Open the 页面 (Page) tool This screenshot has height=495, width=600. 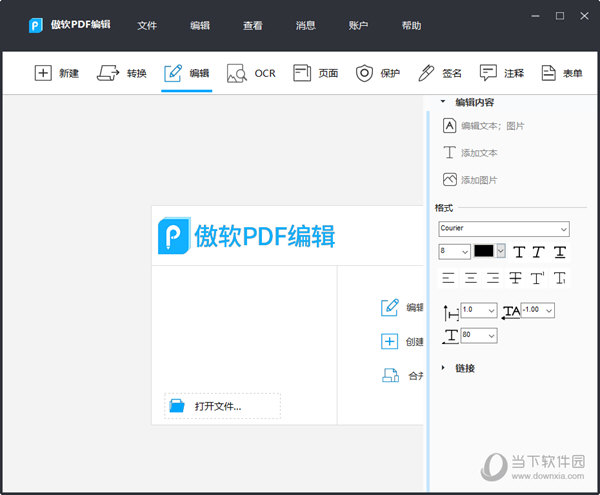click(315, 73)
